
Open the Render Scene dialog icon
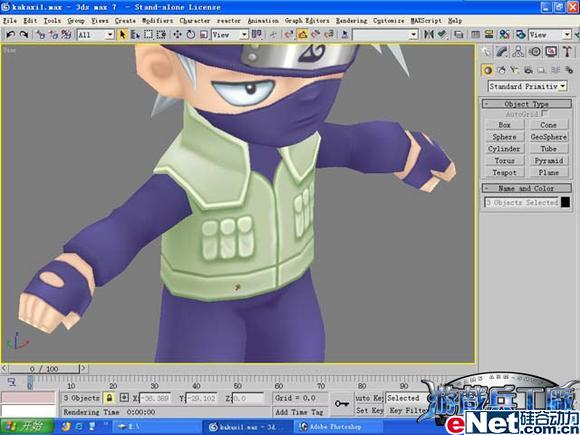pyautogui.click(x=521, y=35)
